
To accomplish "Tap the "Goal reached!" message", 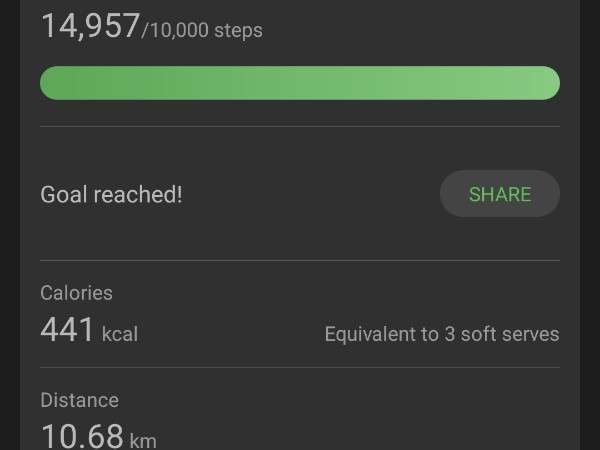I will click(x=111, y=194).
